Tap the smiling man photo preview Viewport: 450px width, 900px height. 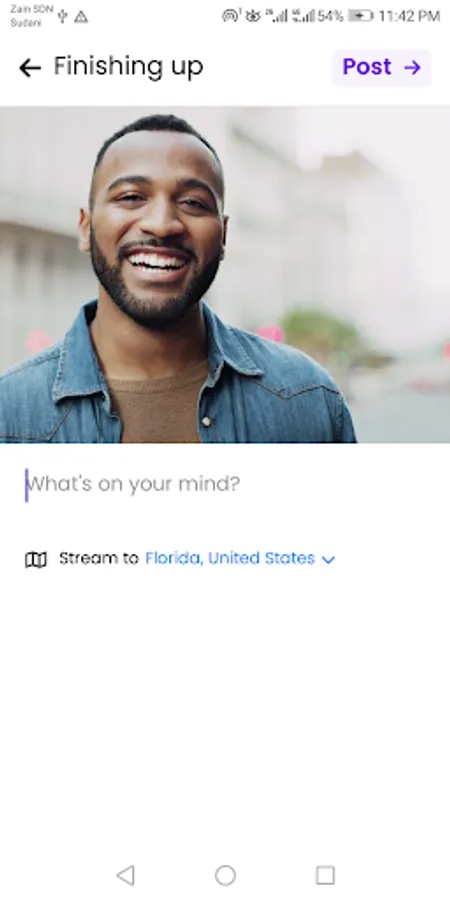click(225, 274)
